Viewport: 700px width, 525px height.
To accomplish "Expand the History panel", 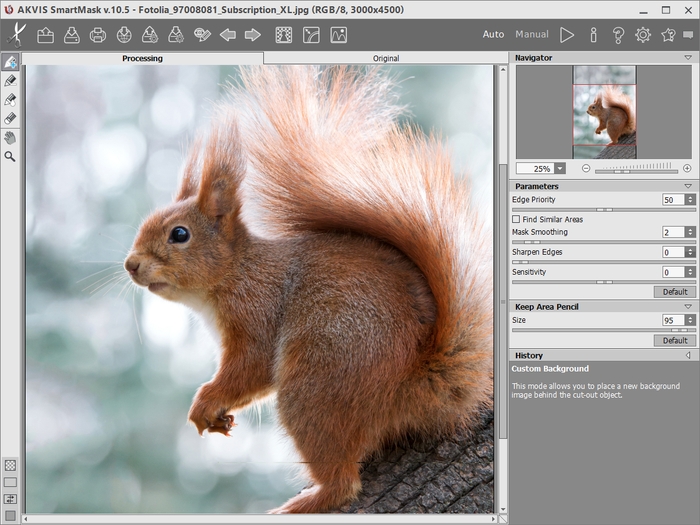I will point(688,355).
